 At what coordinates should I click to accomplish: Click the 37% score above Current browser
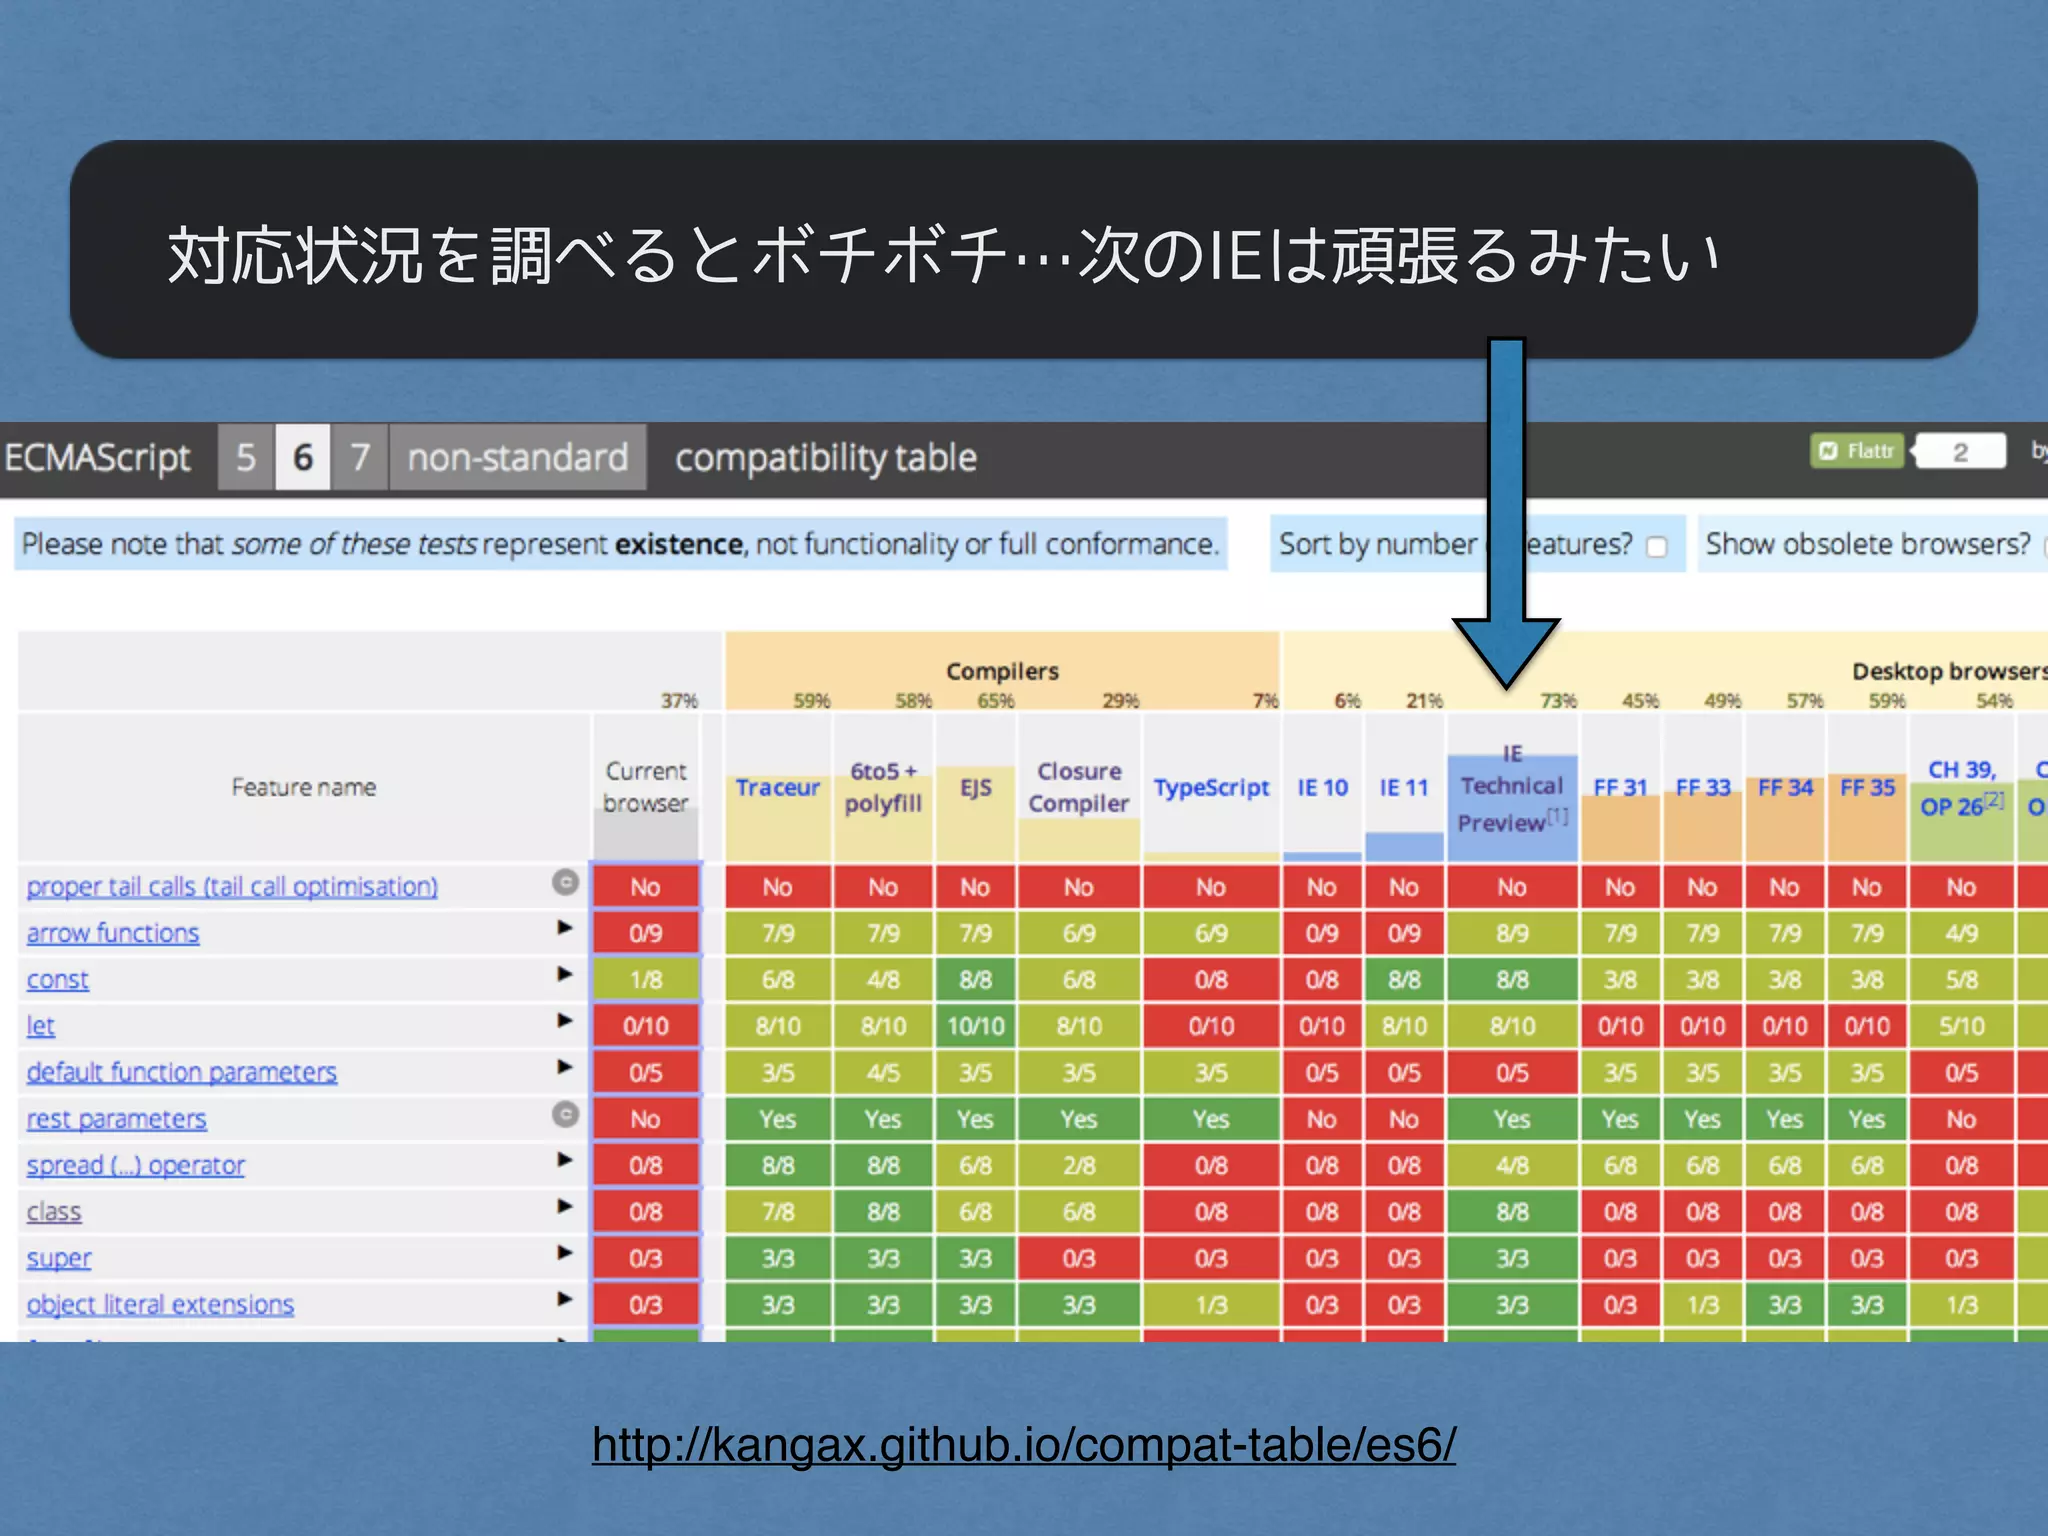pos(679,701)
